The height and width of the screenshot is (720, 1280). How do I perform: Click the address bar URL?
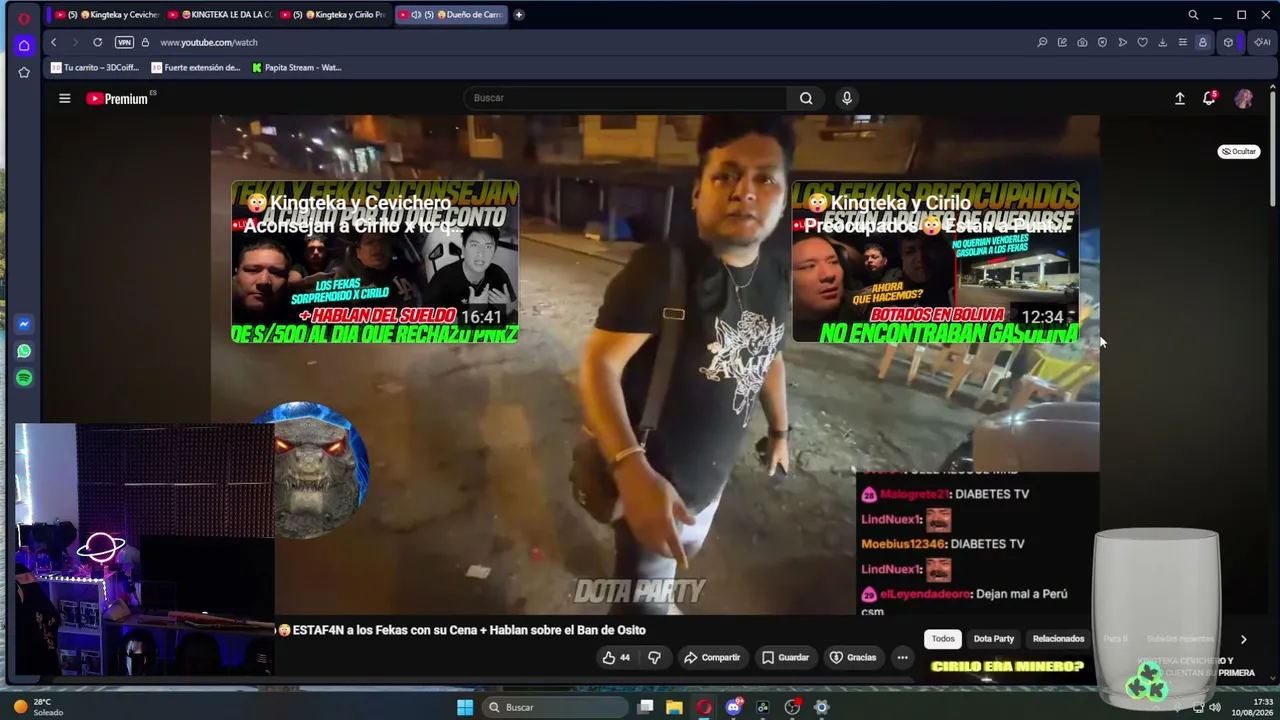coord(209,42)
